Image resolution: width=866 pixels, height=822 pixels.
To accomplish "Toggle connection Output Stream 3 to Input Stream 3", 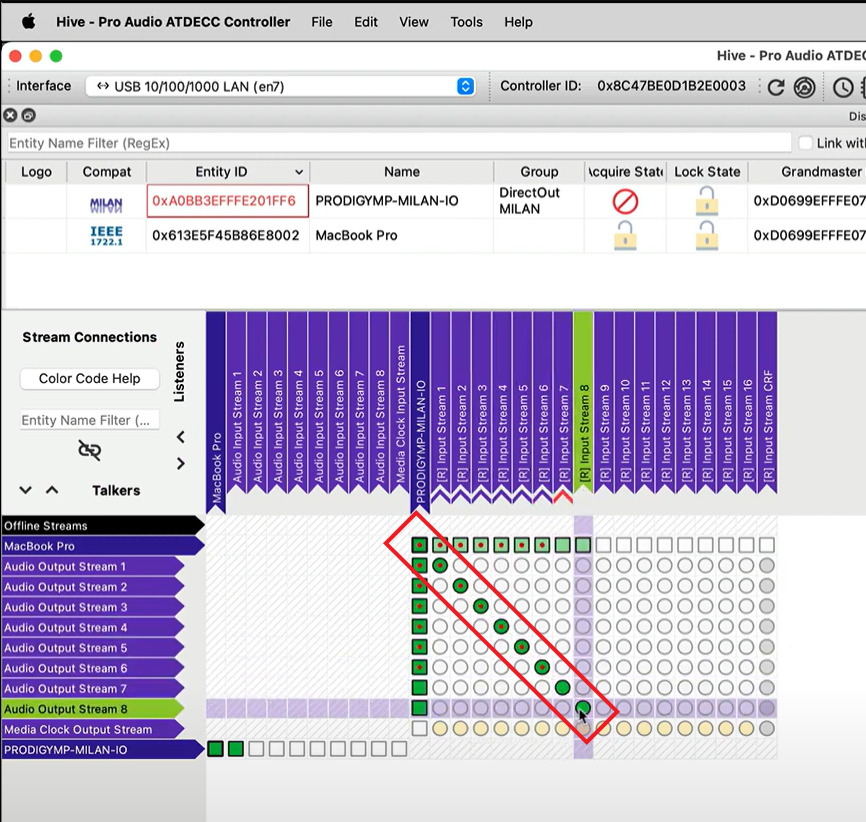I will [480, 607].
